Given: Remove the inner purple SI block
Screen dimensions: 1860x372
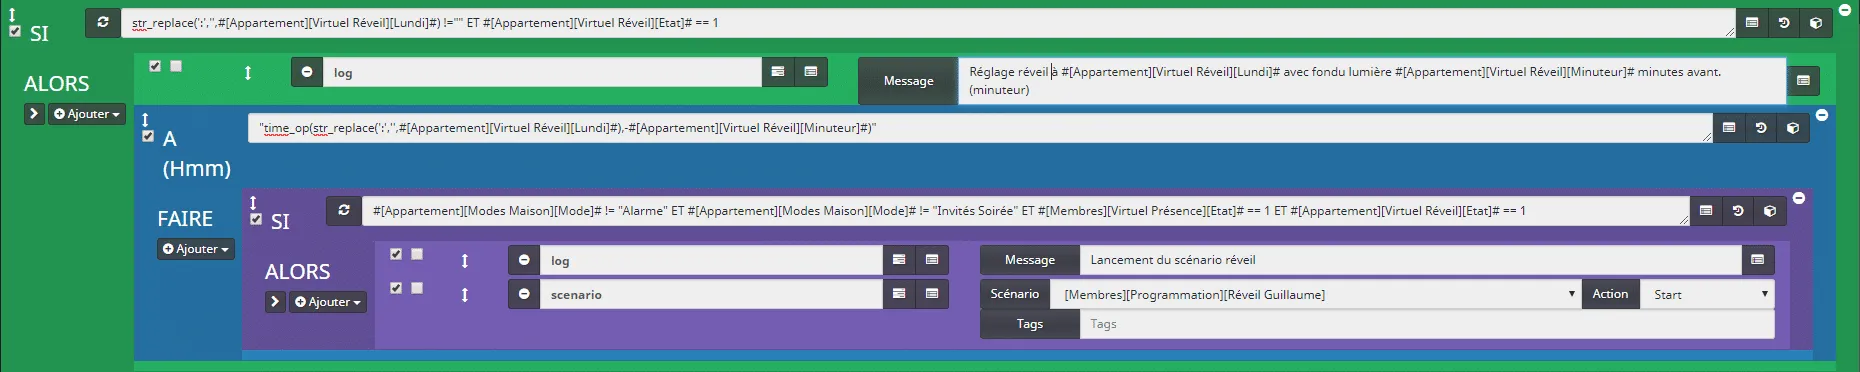Looking at the screenshot, I should click(1799, 198).
